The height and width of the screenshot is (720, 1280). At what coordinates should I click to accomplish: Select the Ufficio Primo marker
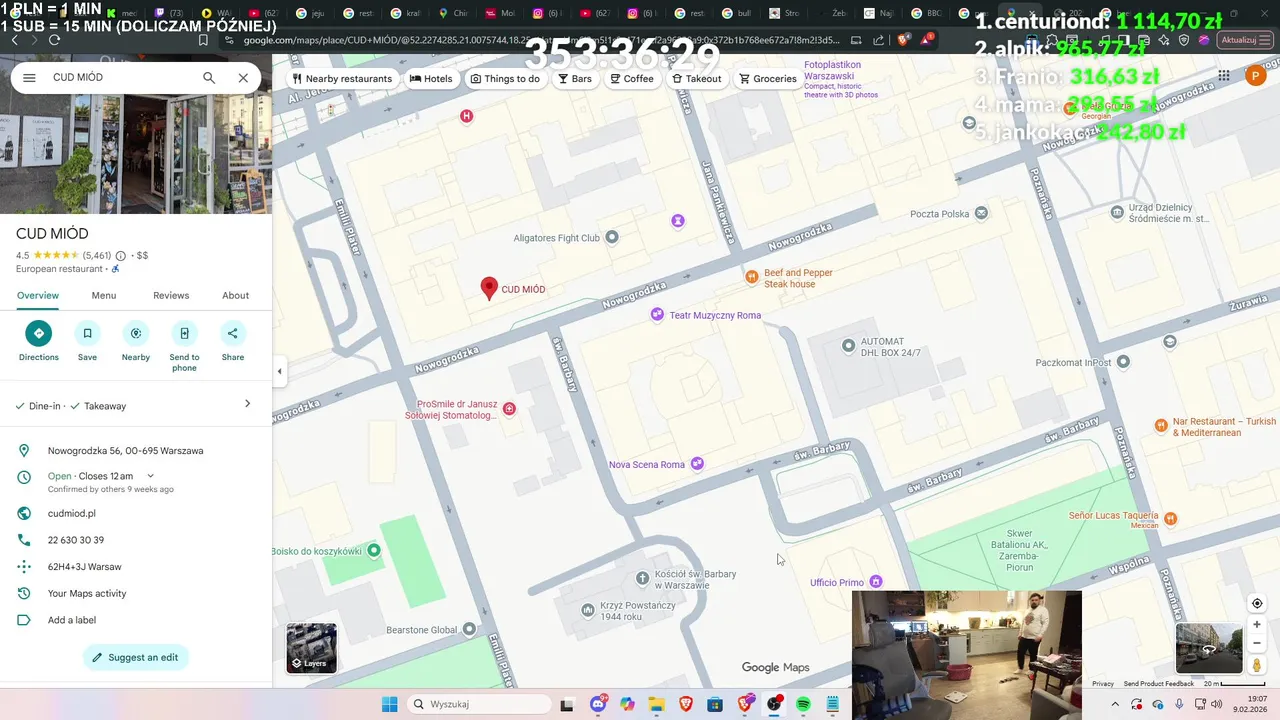(x=876, y=582)
